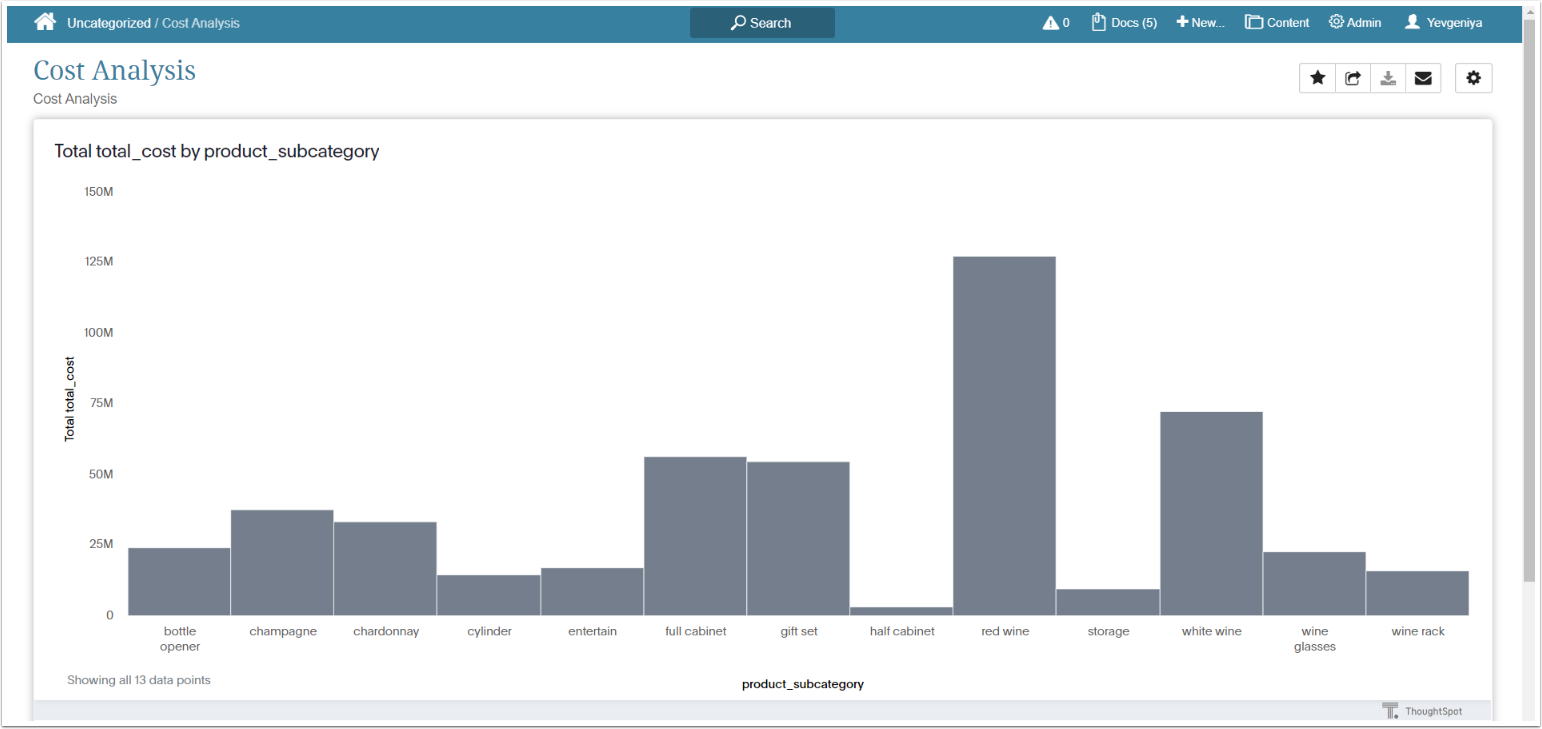Select the wine glasses bar
This screenshot has height=729, width=1542.
click(1314, 584)
